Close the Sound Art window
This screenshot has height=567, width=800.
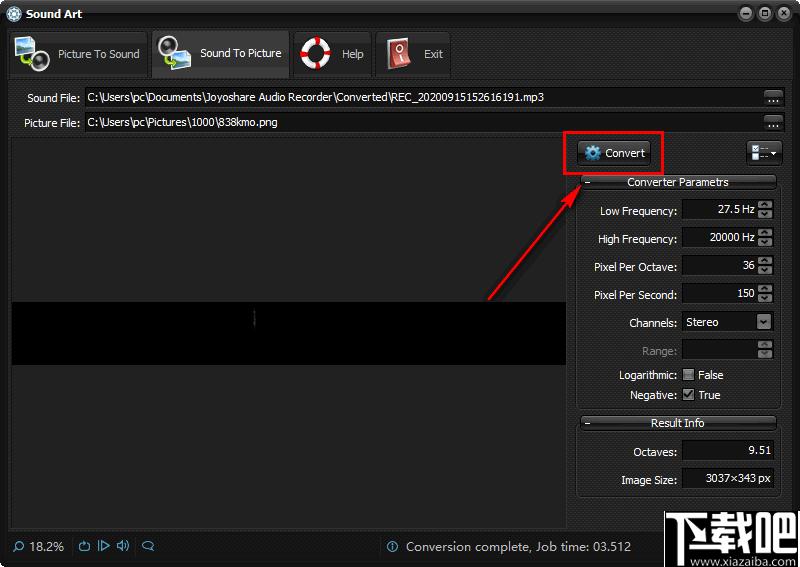click(x=784, y=14)
